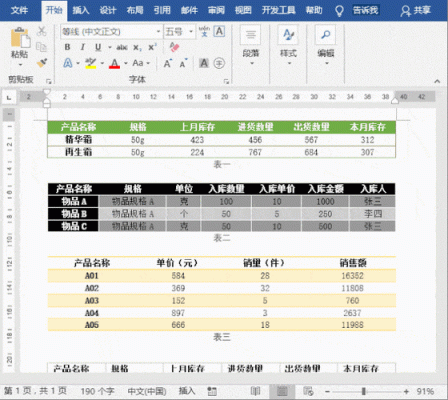The height and width of the screenshot is (400, 448).
Task: Click the zoom out minus button
Action: 327,391
